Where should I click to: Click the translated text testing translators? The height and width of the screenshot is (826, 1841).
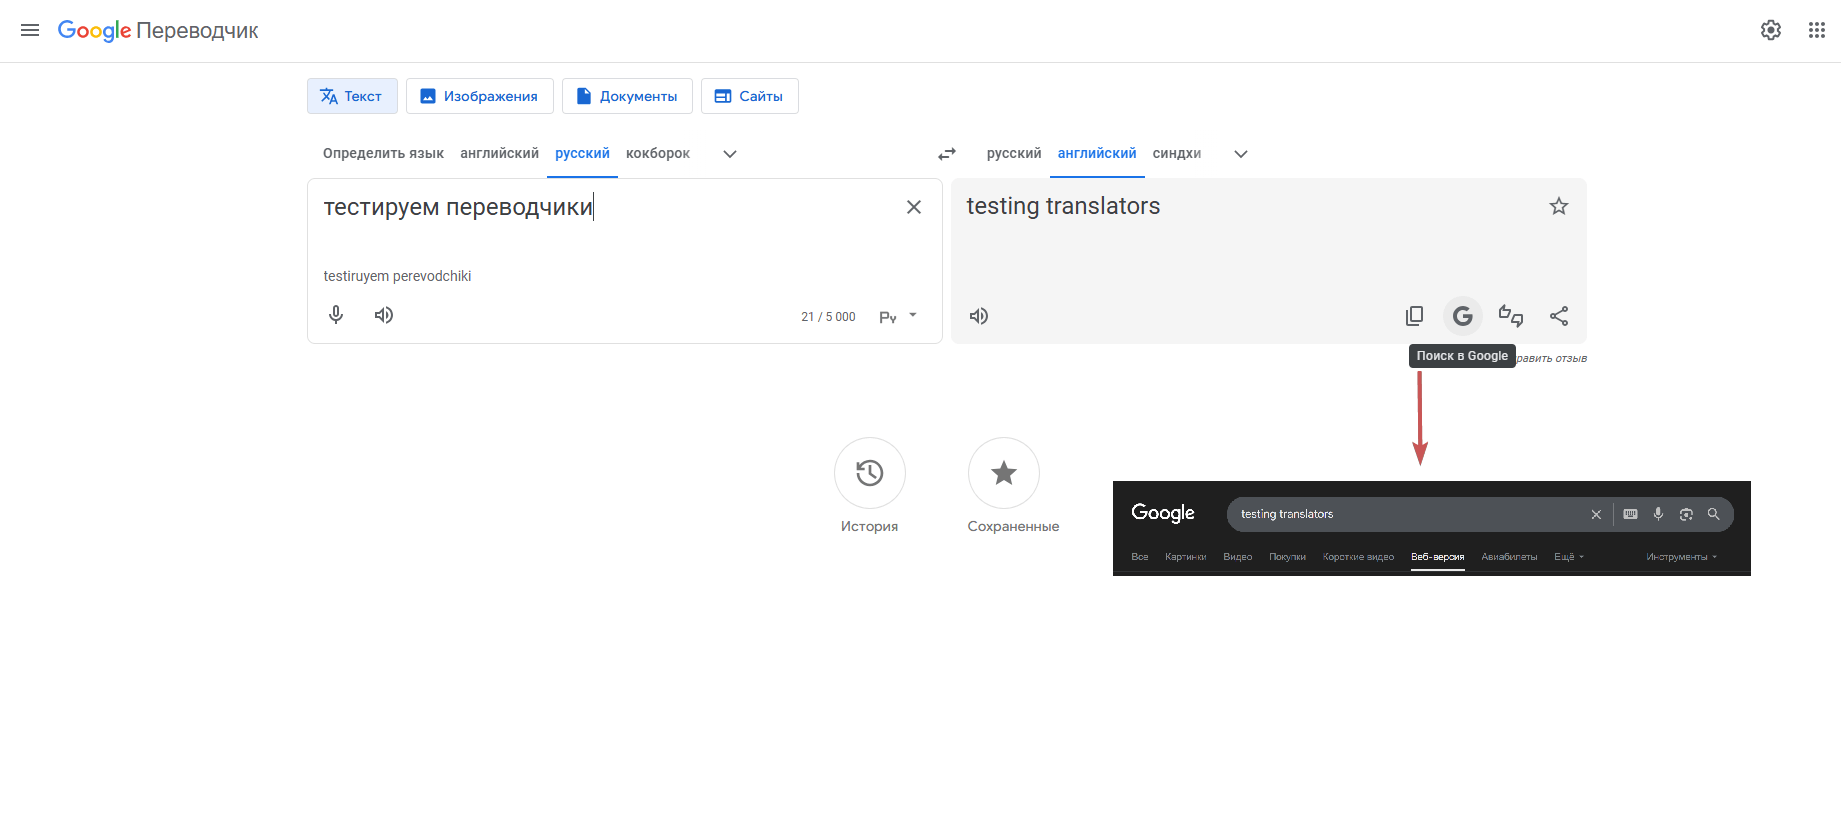click(1063, 206)
